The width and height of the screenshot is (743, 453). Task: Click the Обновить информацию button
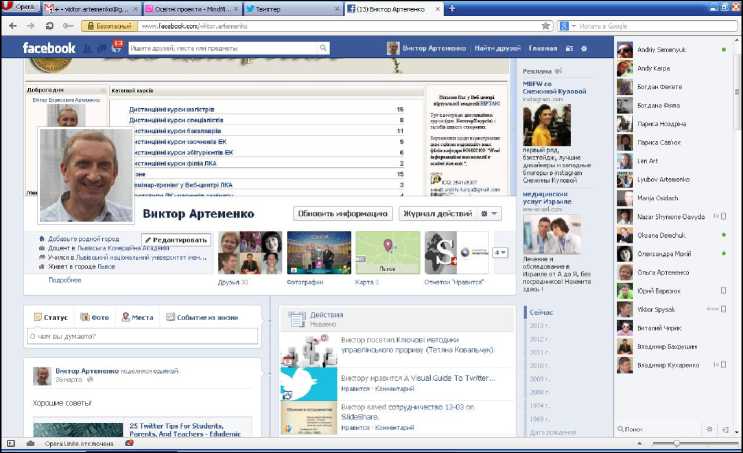pos(342,213)
